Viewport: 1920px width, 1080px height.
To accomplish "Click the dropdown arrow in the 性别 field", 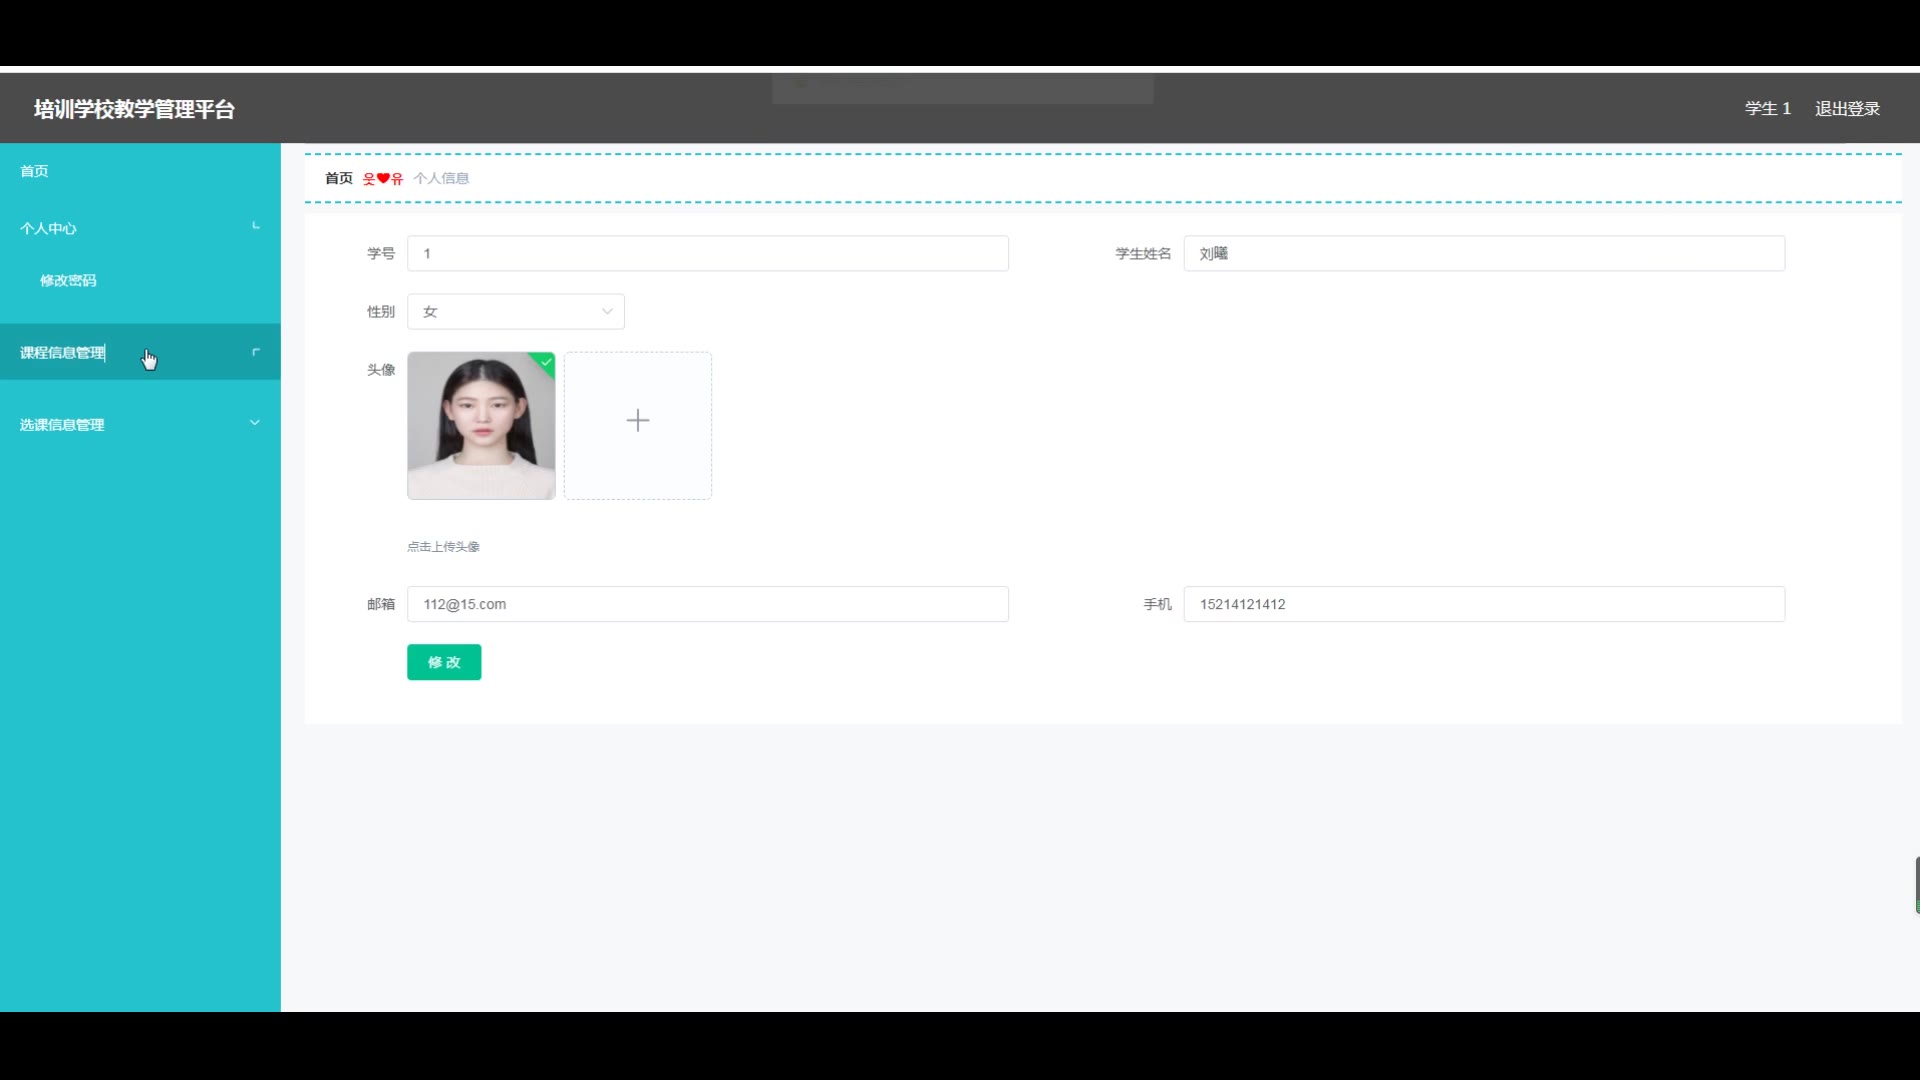I will (x=607, y=312).
